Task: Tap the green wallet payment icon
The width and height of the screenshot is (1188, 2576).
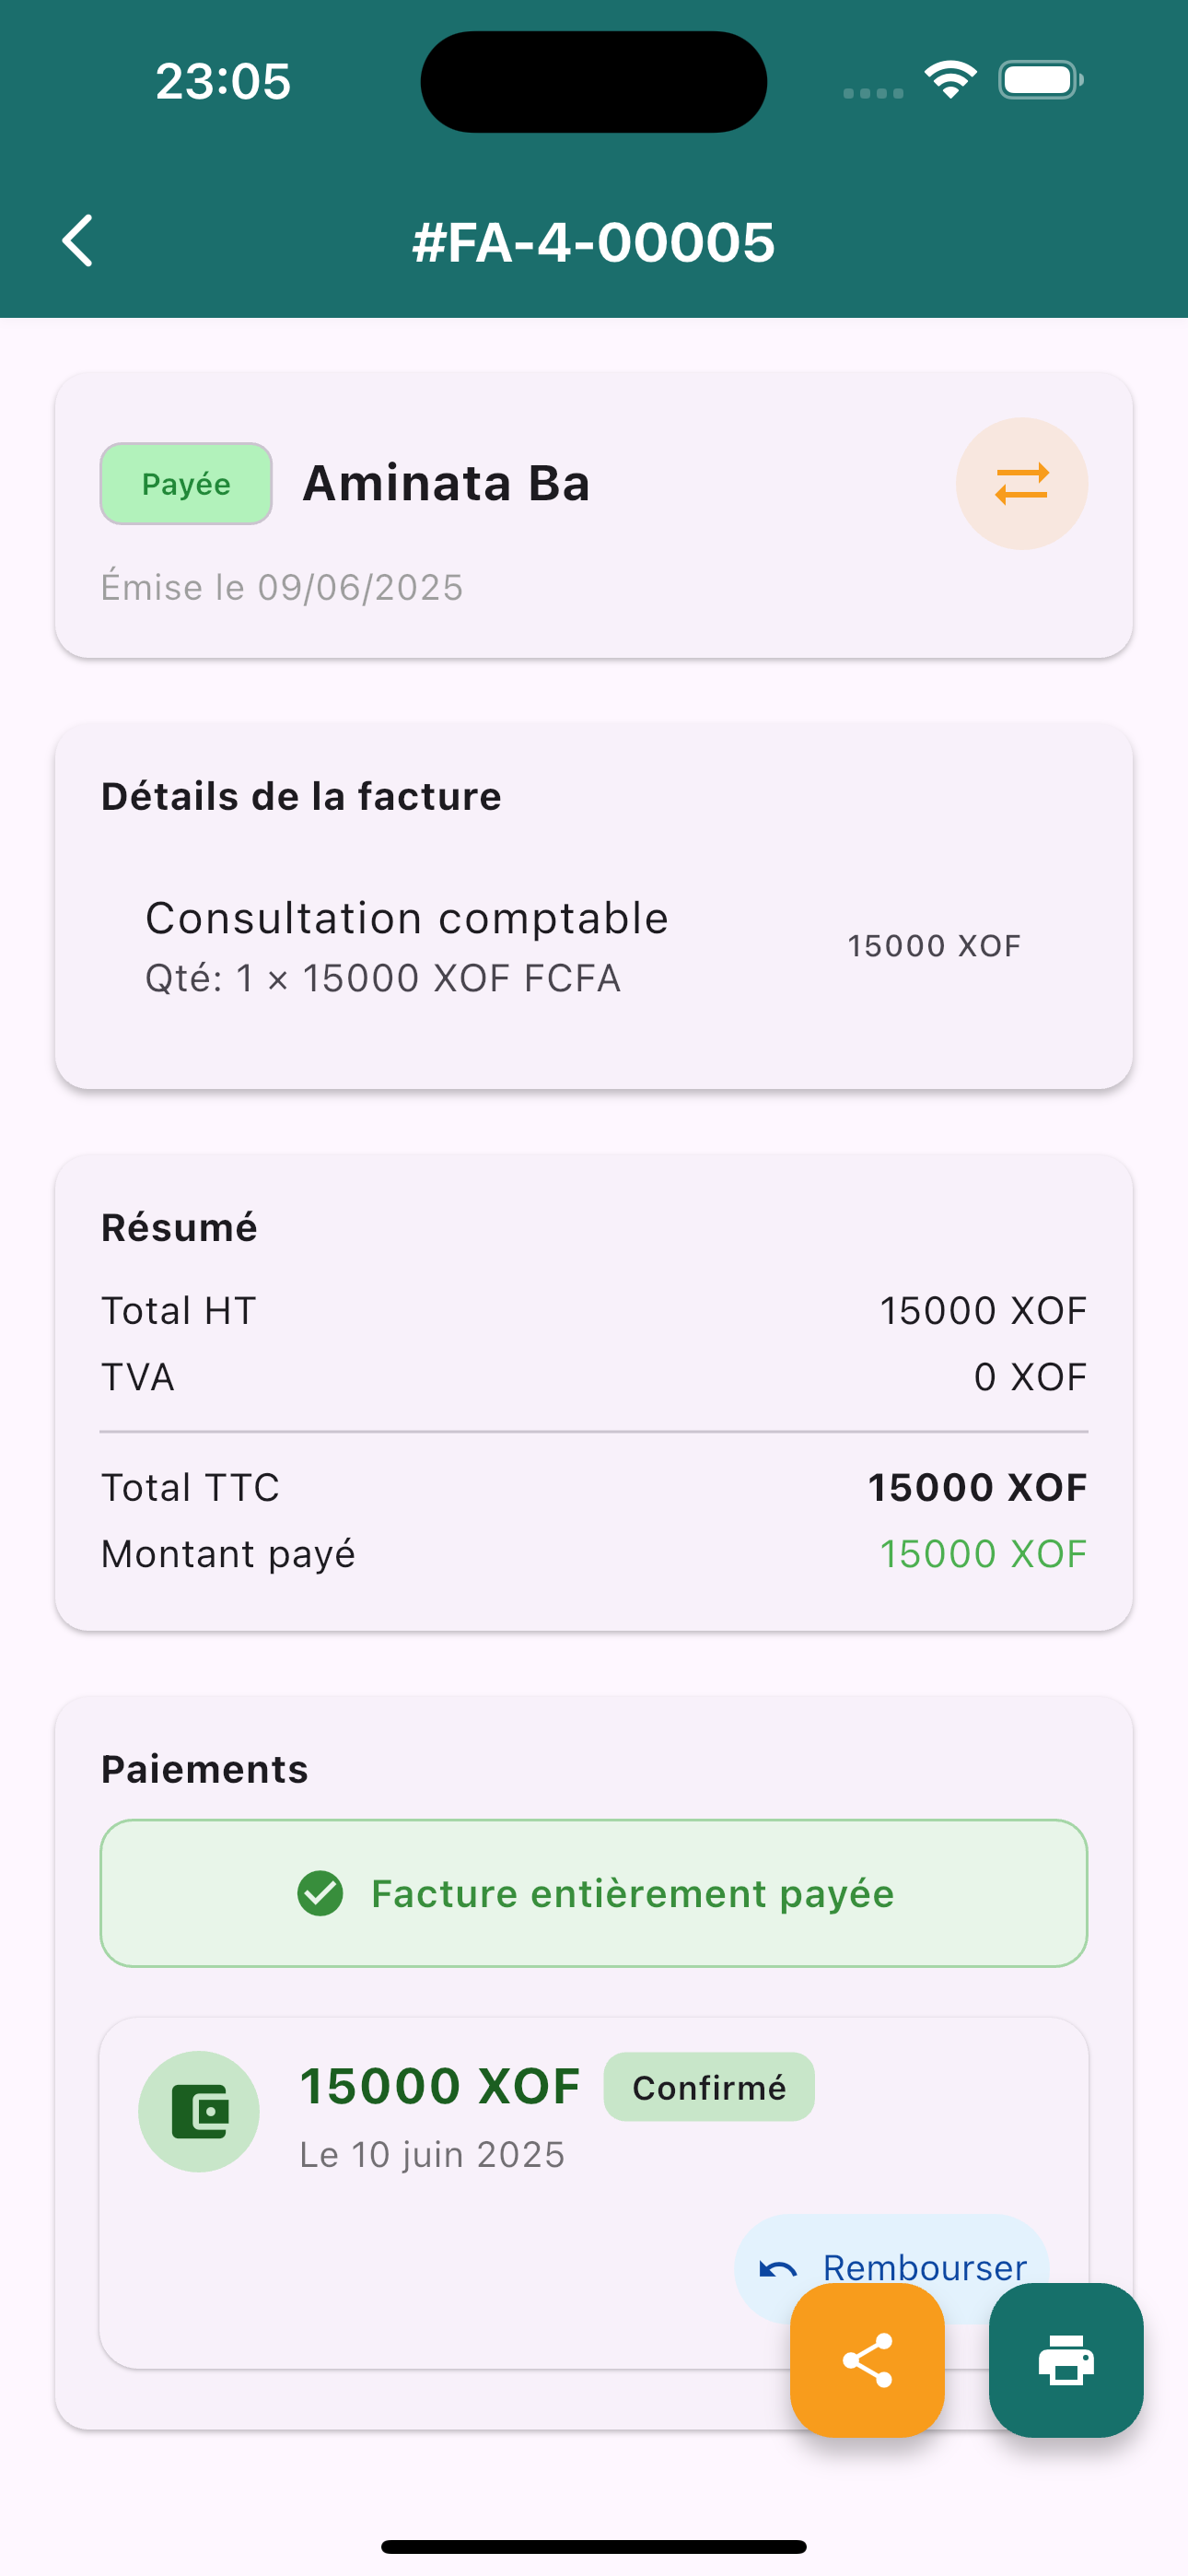Action: click(199, 2111)
